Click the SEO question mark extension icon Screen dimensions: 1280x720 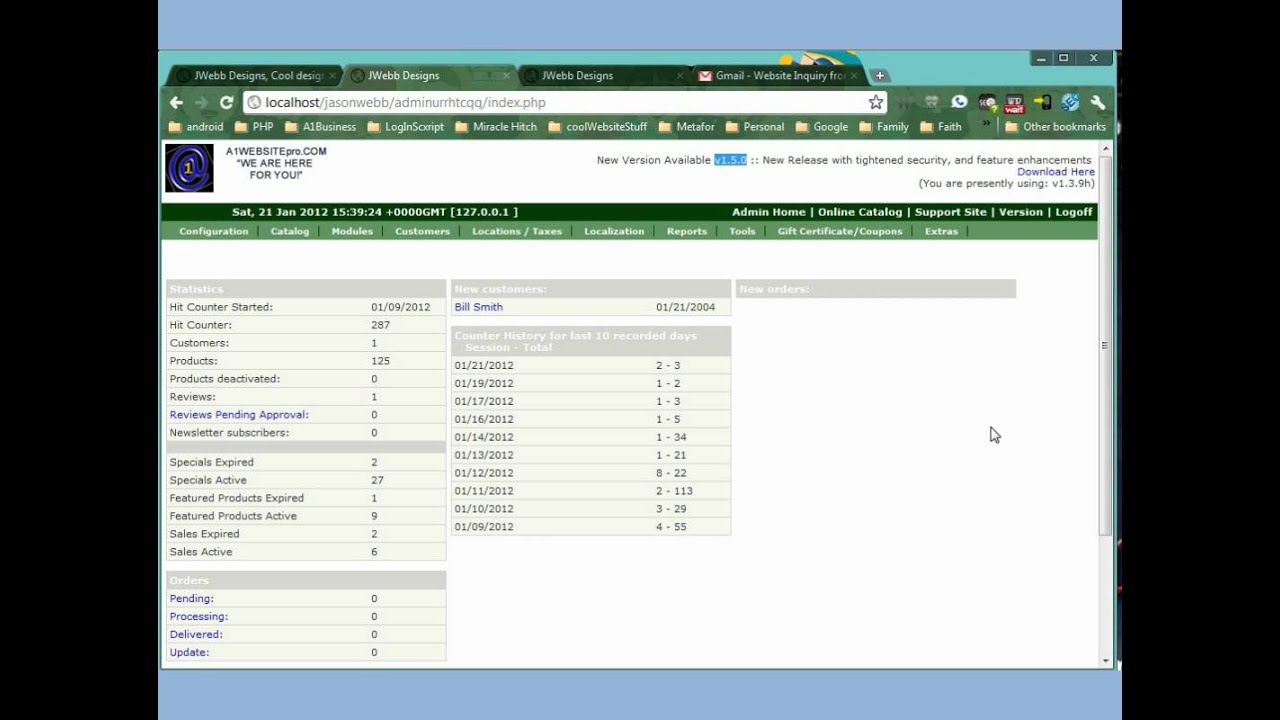988,102
